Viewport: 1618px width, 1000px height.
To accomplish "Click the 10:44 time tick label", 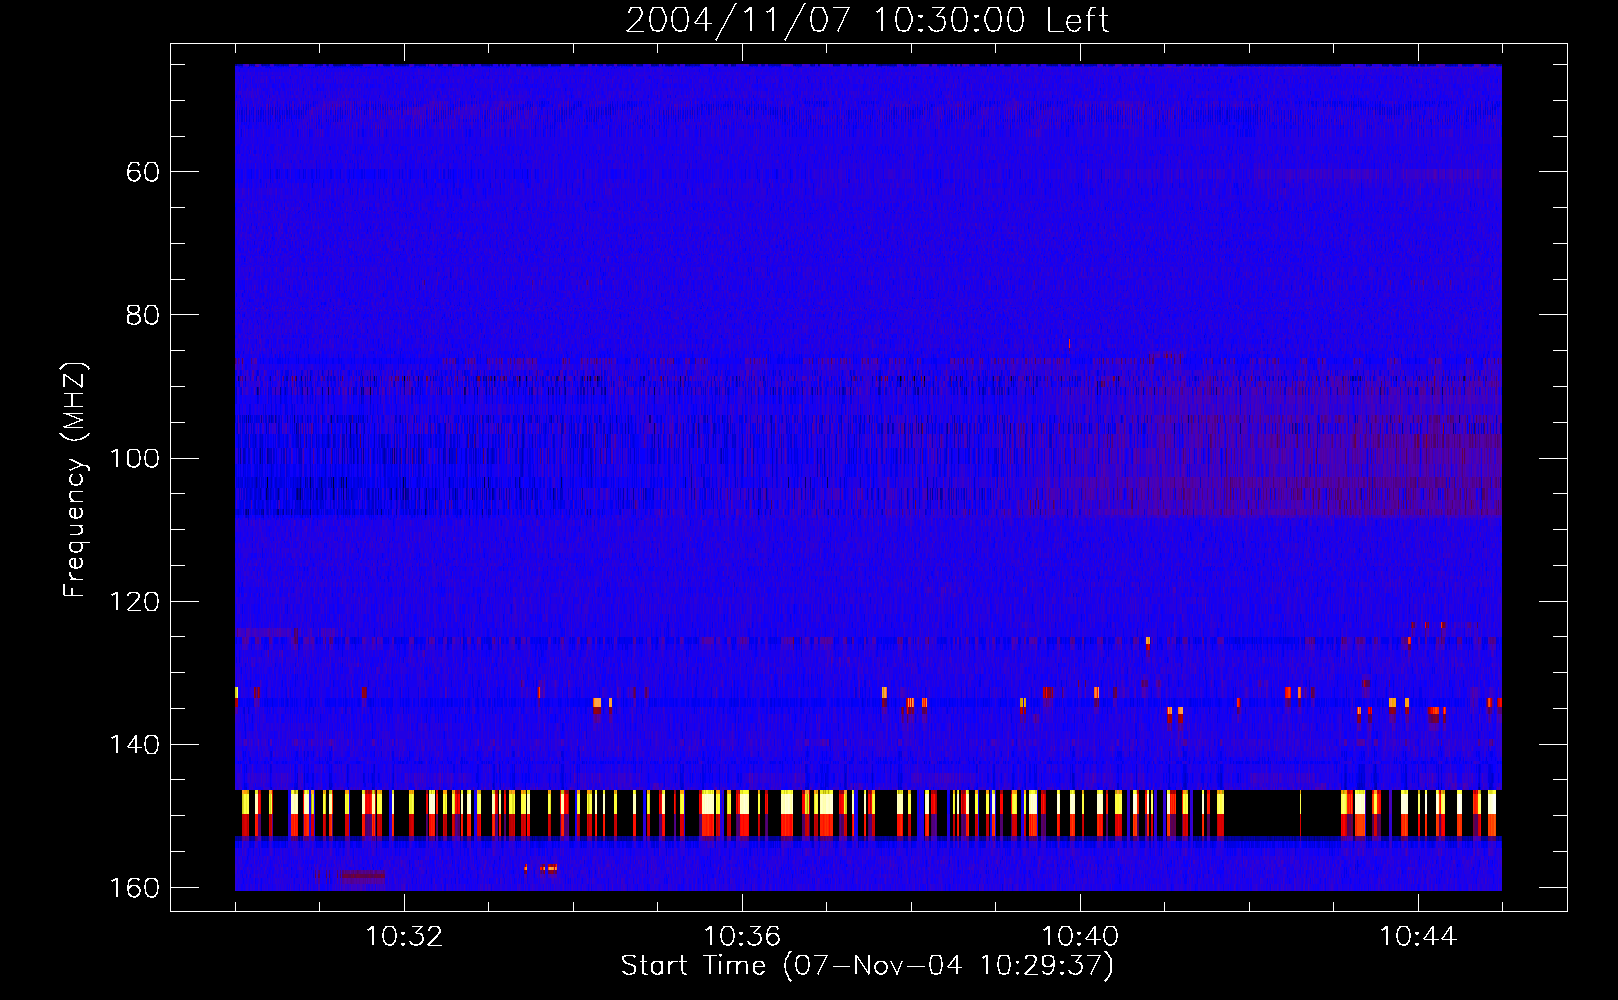I will (1418, 937).
